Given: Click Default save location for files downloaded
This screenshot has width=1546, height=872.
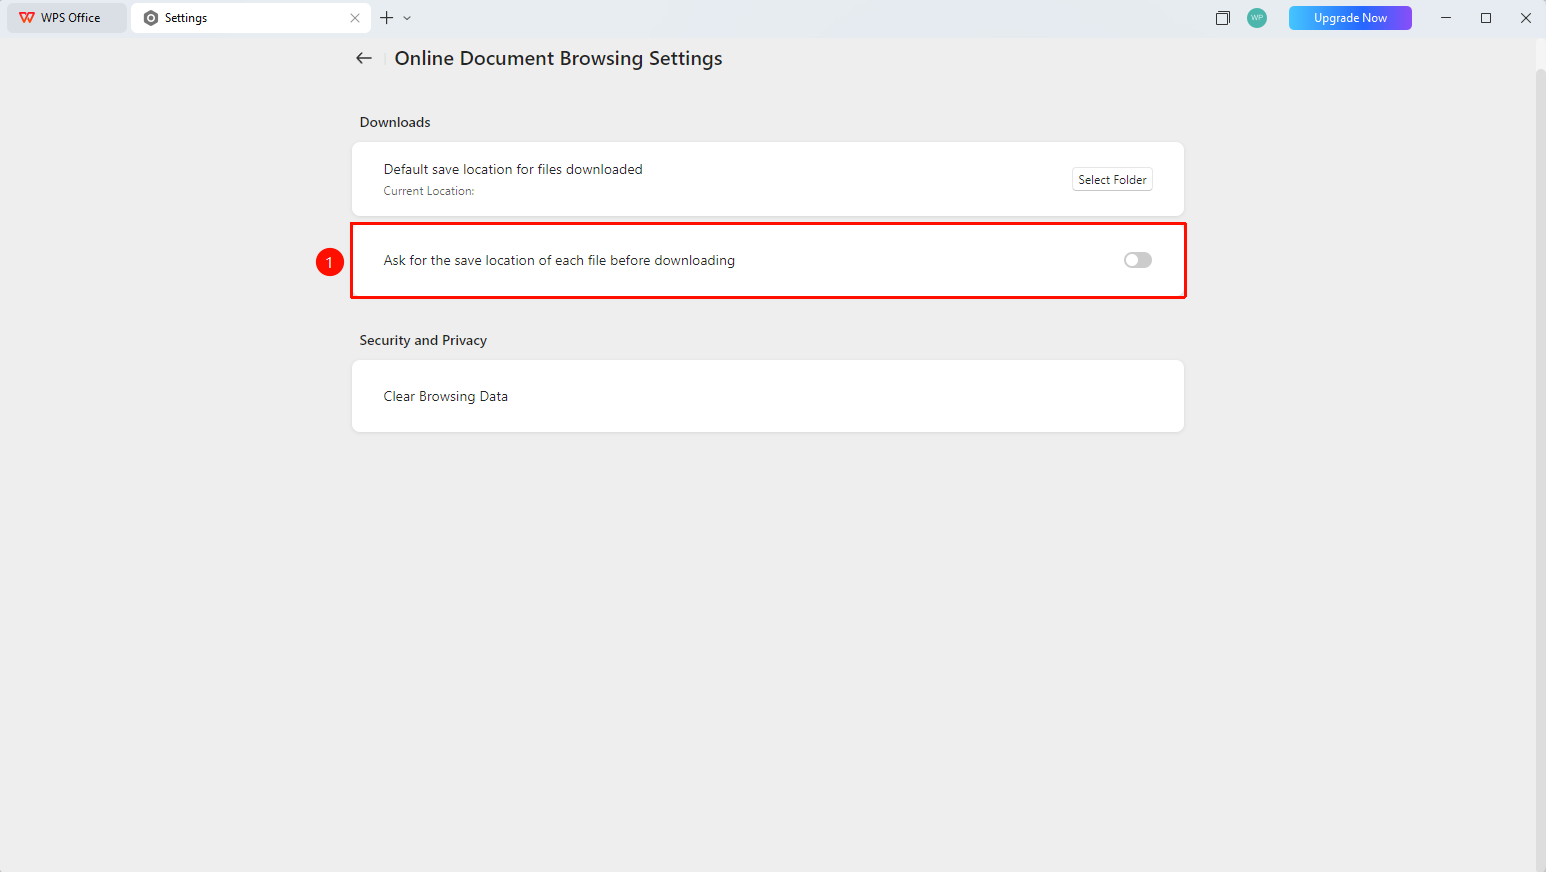Looking at the screenshot, I should tap(513, 169).
